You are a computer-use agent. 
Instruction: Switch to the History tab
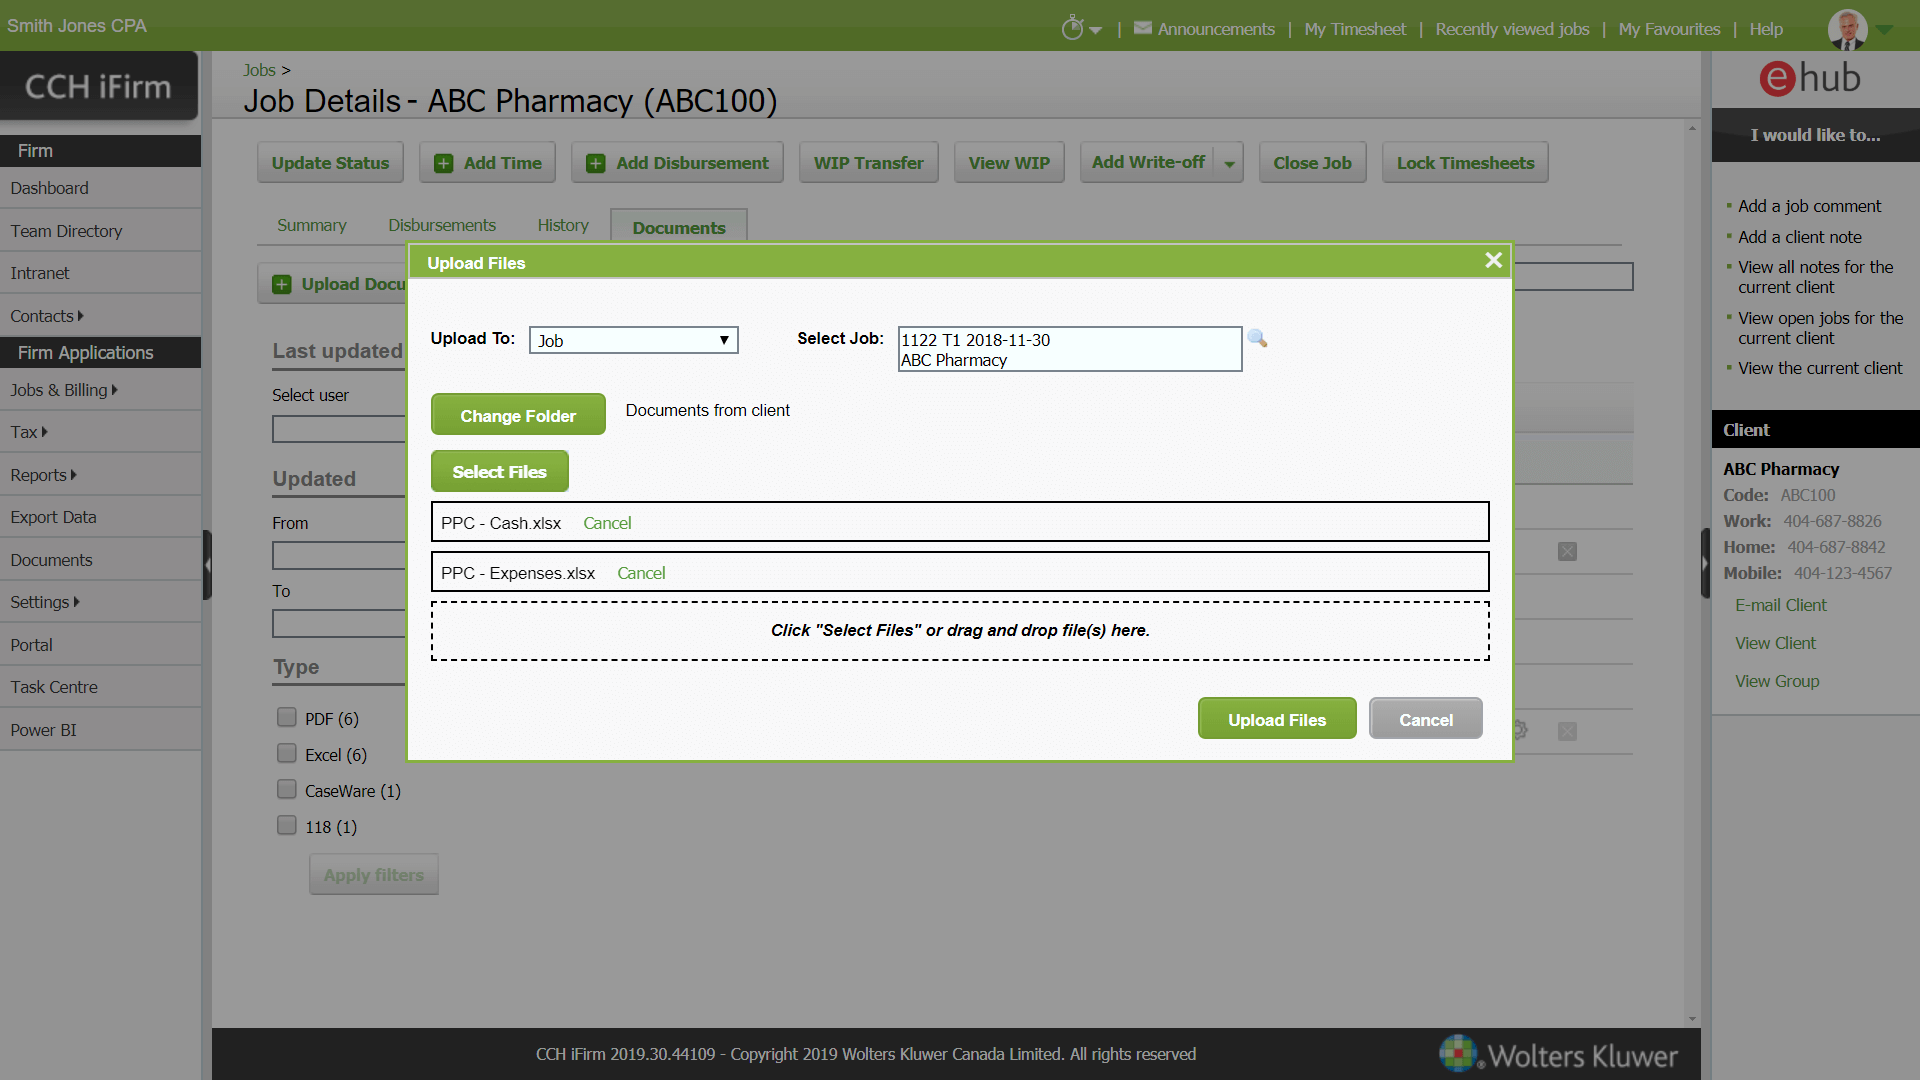pos(562,226)
